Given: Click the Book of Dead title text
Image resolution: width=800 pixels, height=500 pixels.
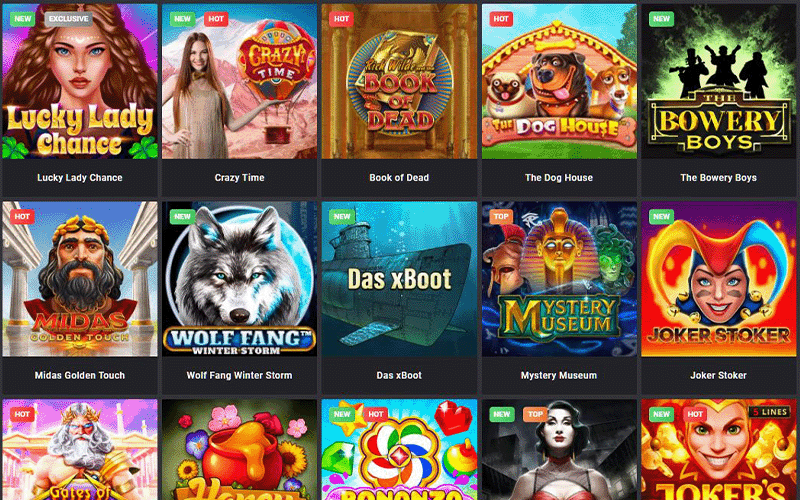Looking at the screenshot, I should pyautogui.click(x=399, y=178).
